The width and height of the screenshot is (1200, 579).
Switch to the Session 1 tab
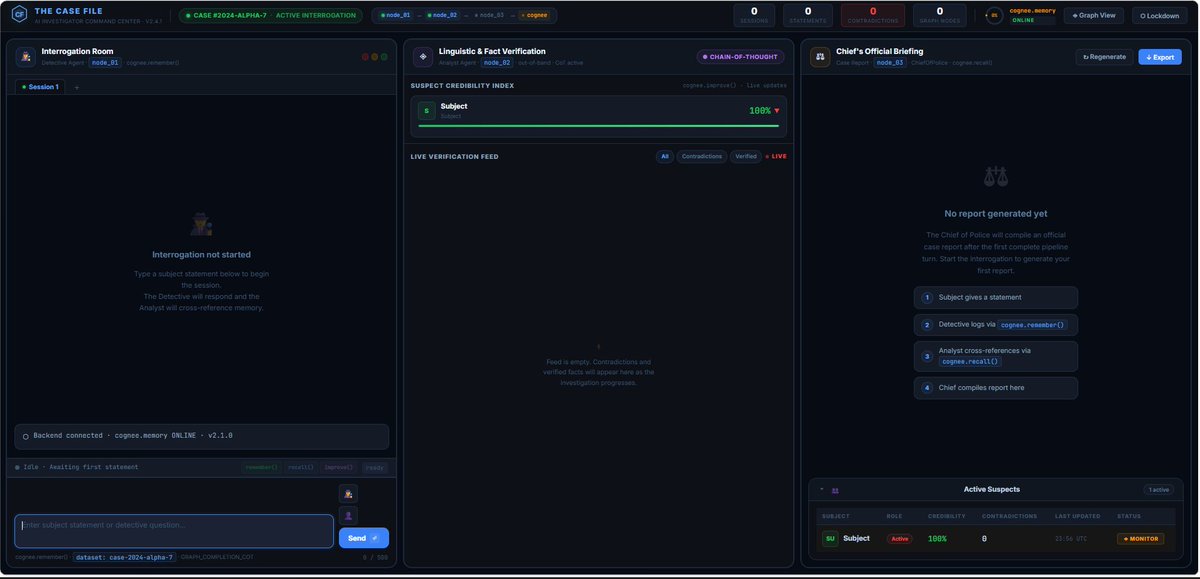click(40, 87)
